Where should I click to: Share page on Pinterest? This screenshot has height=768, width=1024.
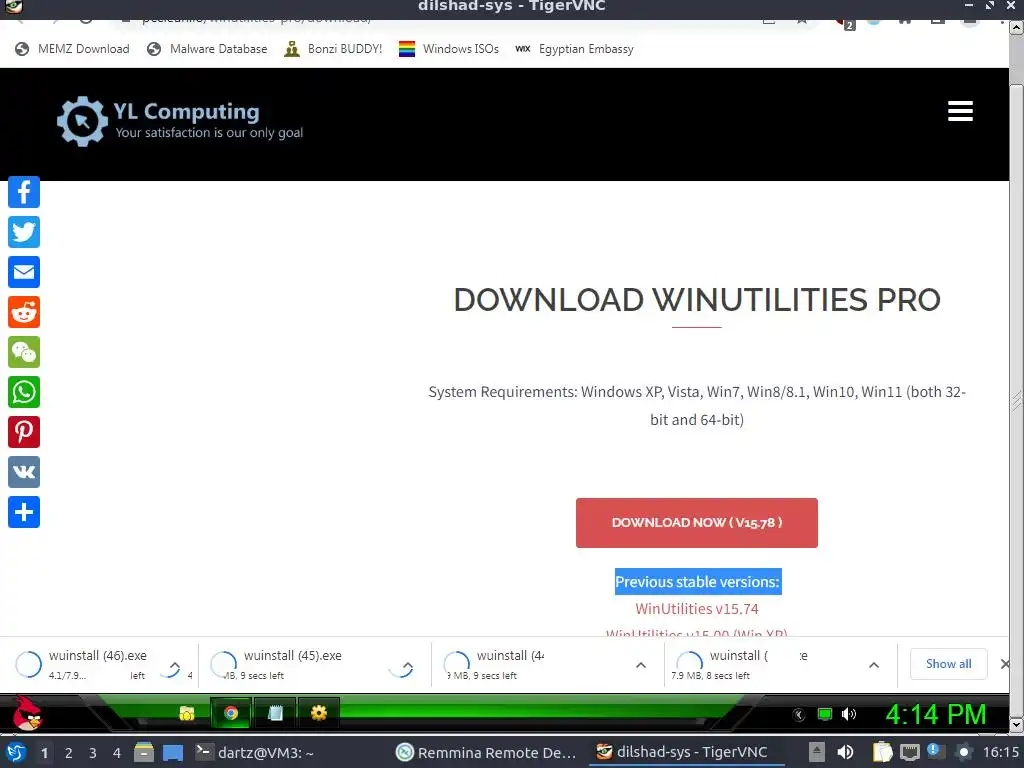tap(24, 432)
